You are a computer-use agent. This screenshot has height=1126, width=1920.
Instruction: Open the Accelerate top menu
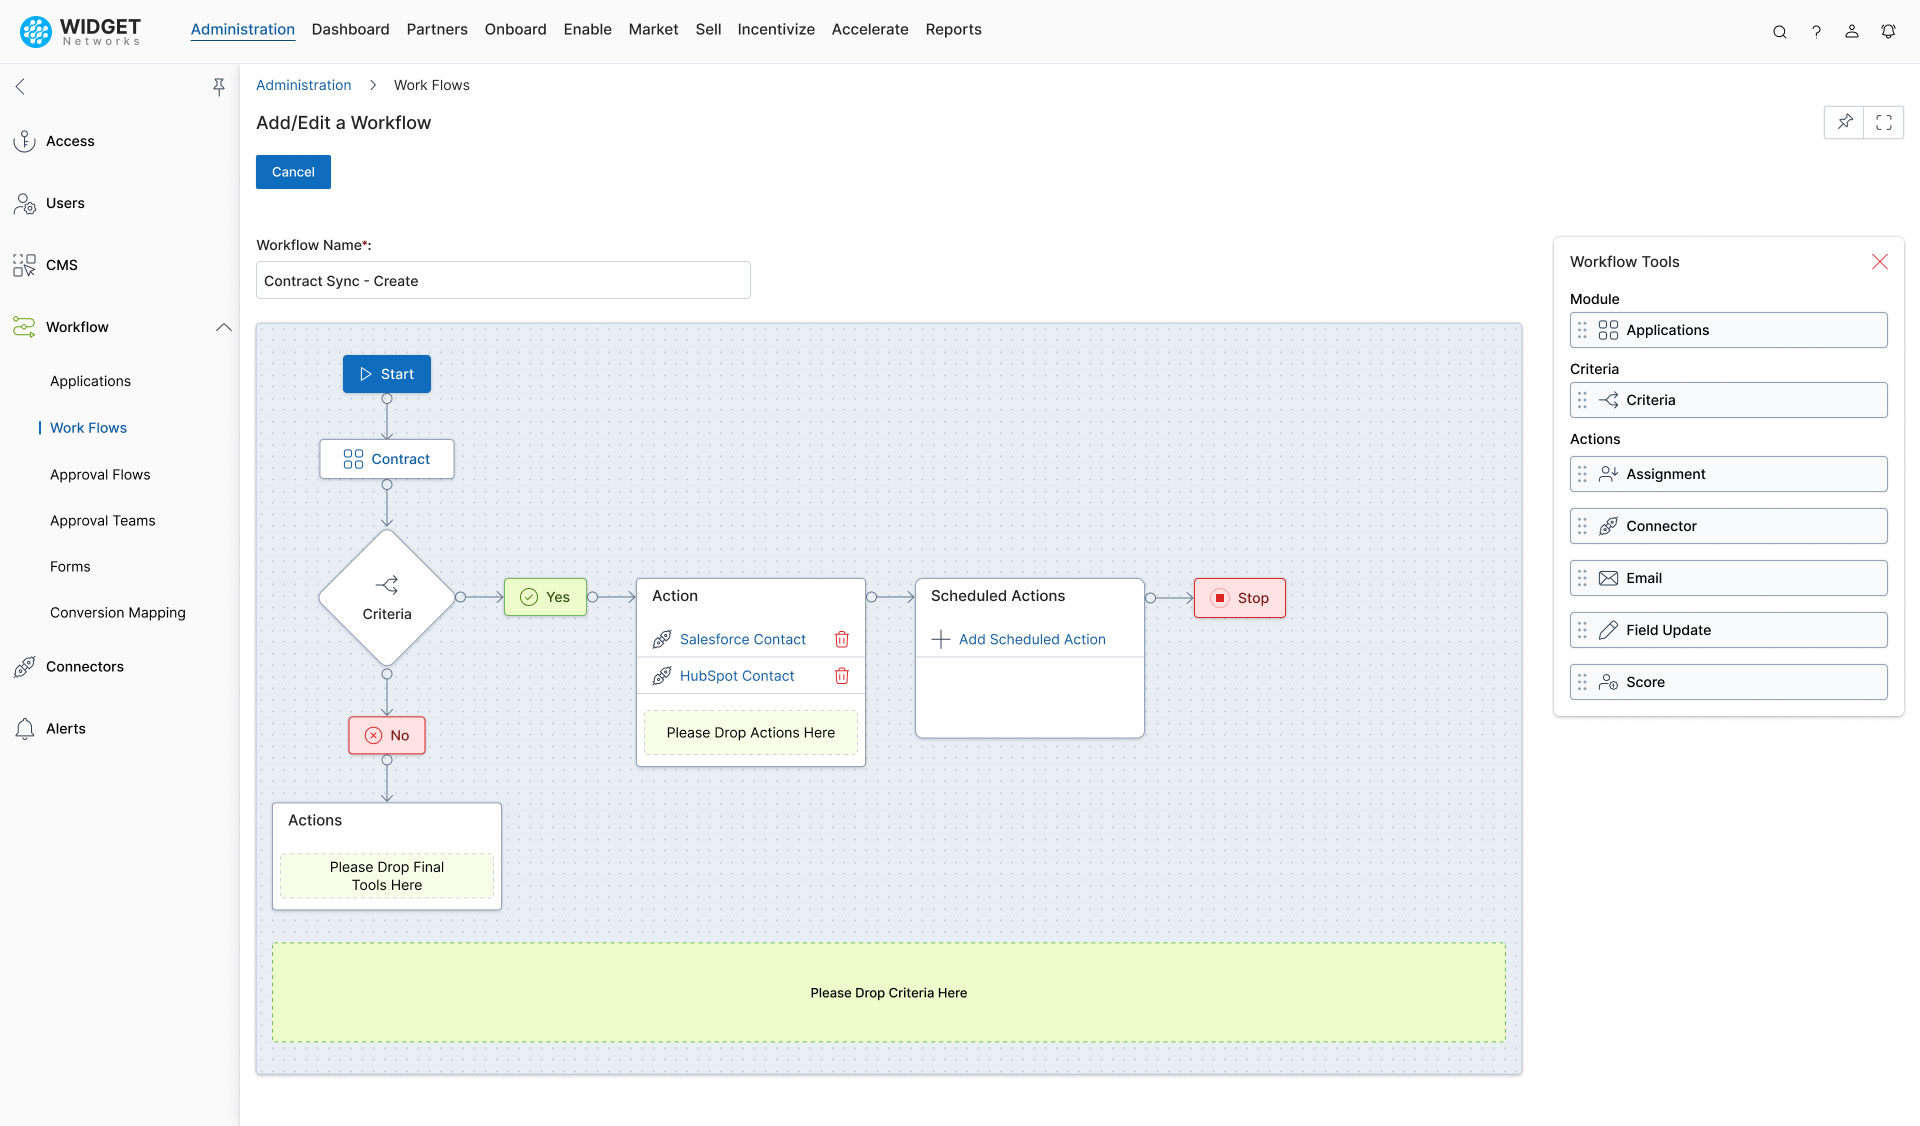[870, 29]
